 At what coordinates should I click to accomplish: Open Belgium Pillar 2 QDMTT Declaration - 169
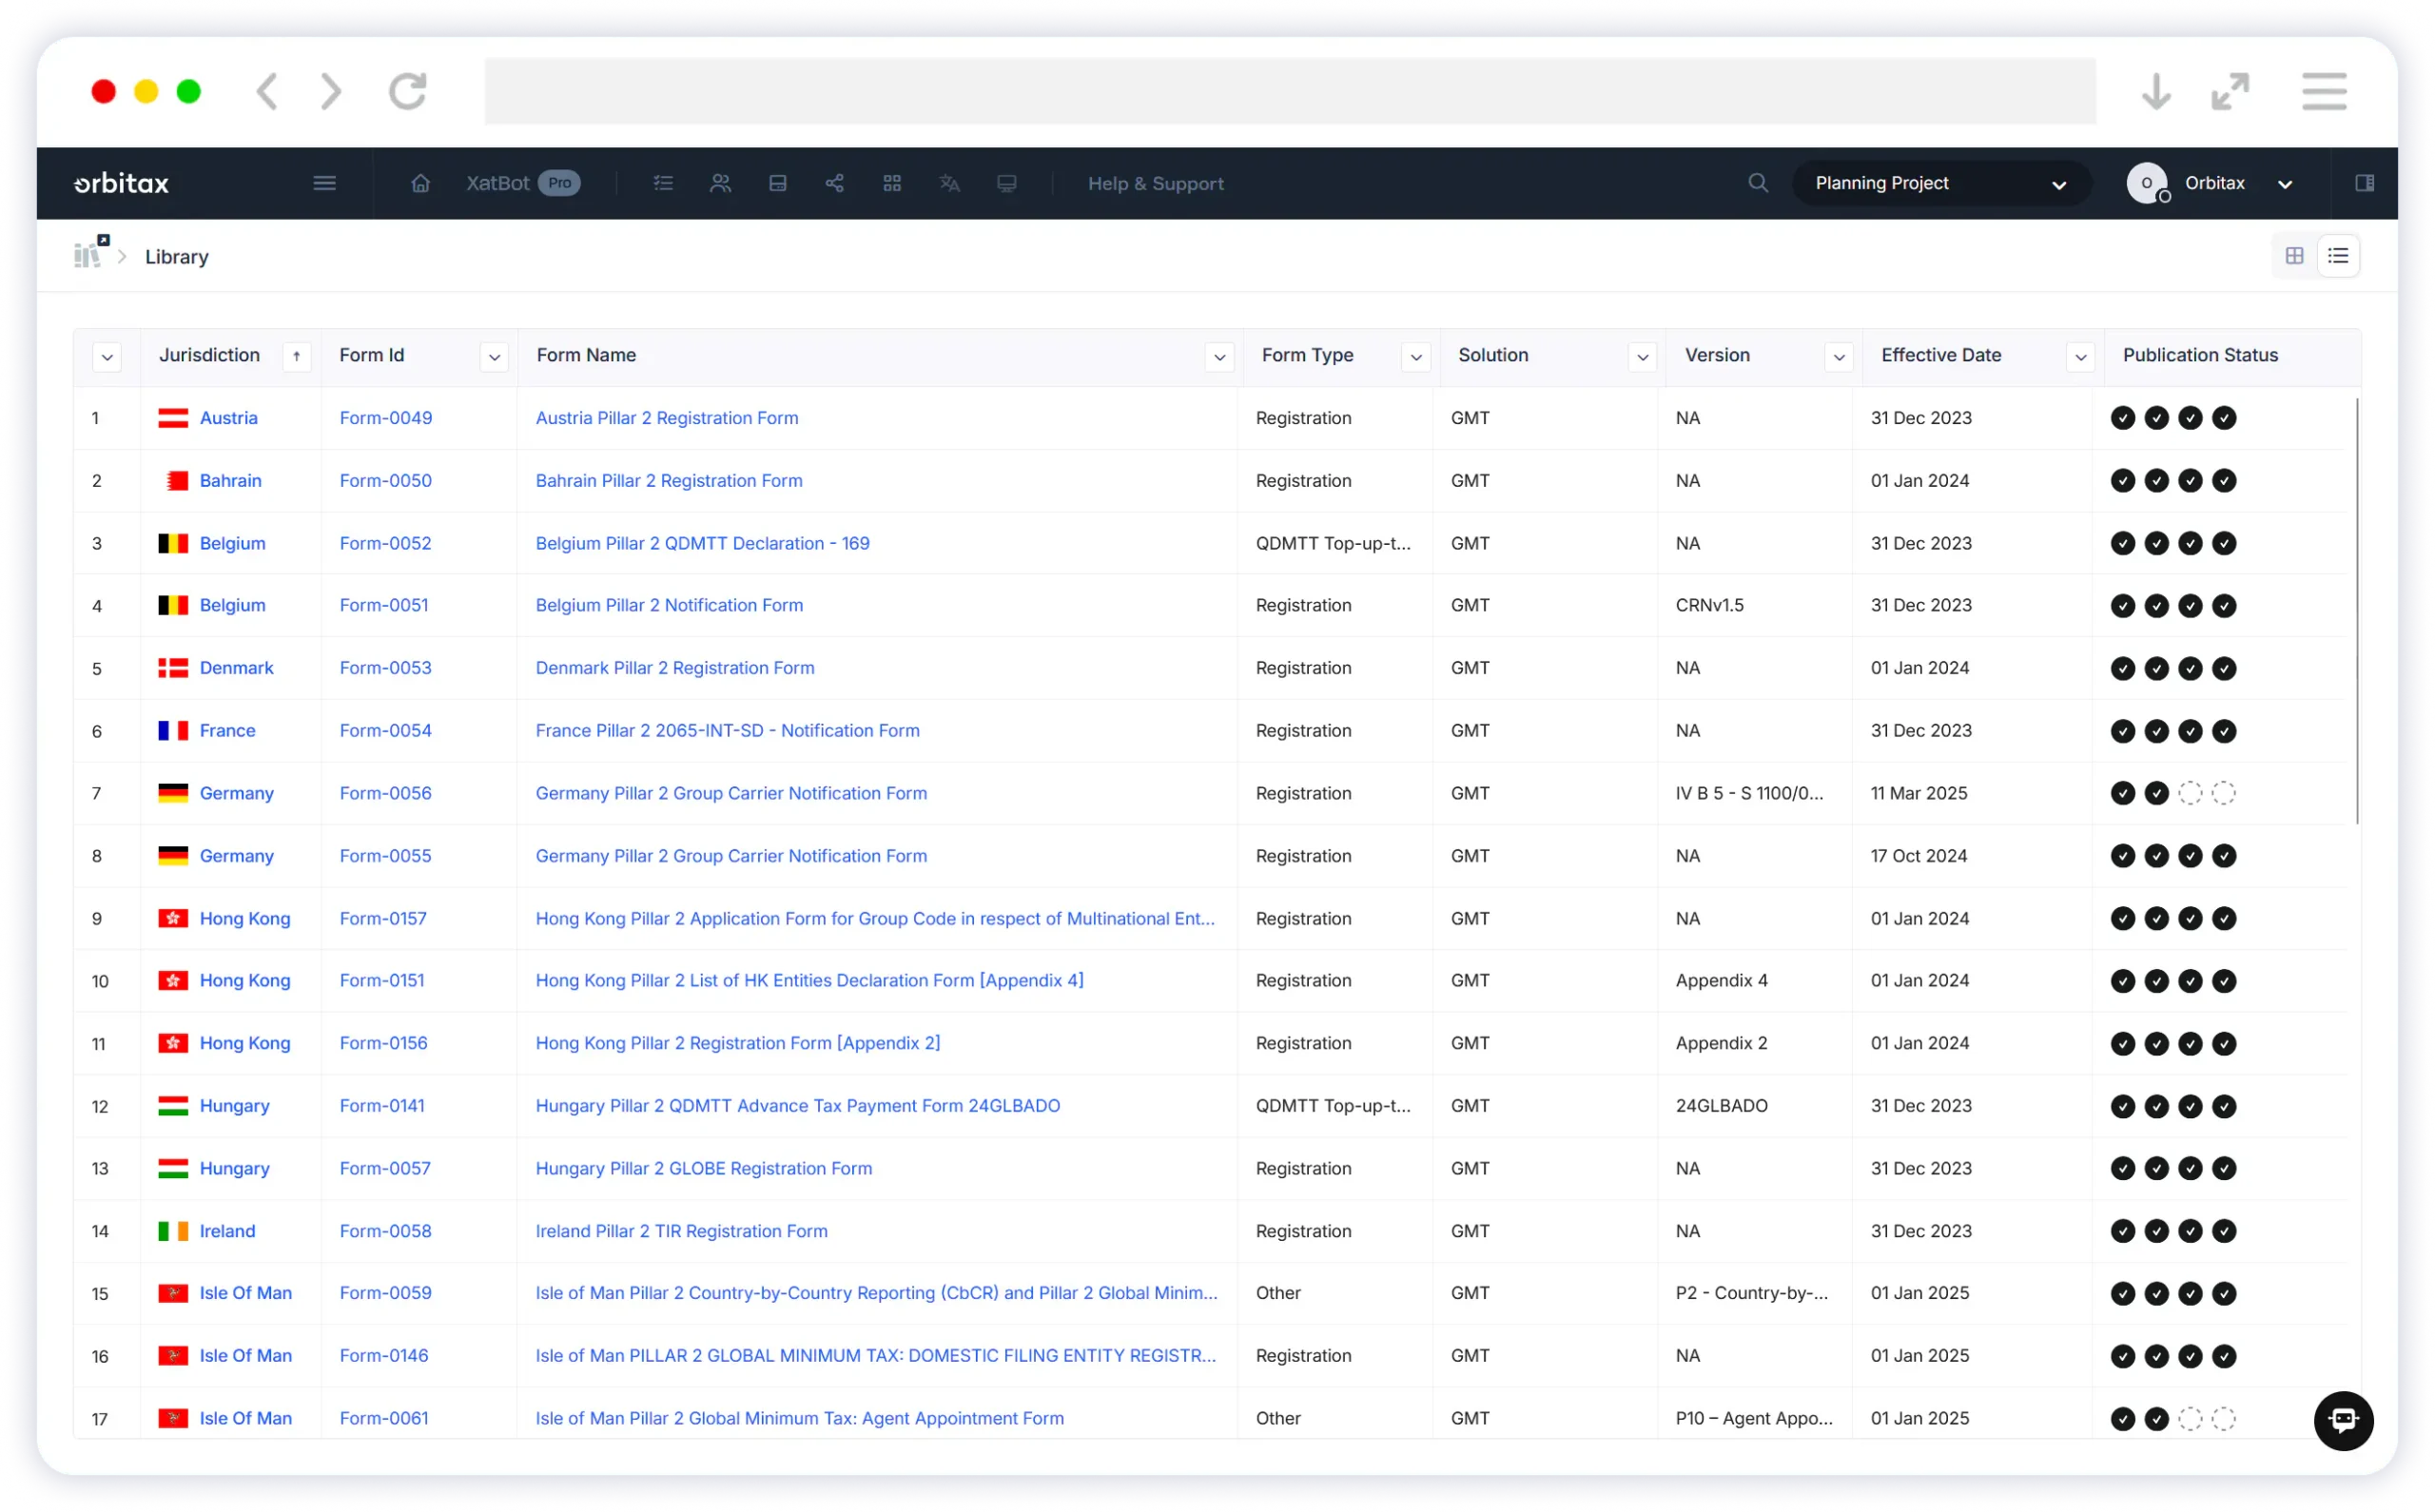pos(702,543)
